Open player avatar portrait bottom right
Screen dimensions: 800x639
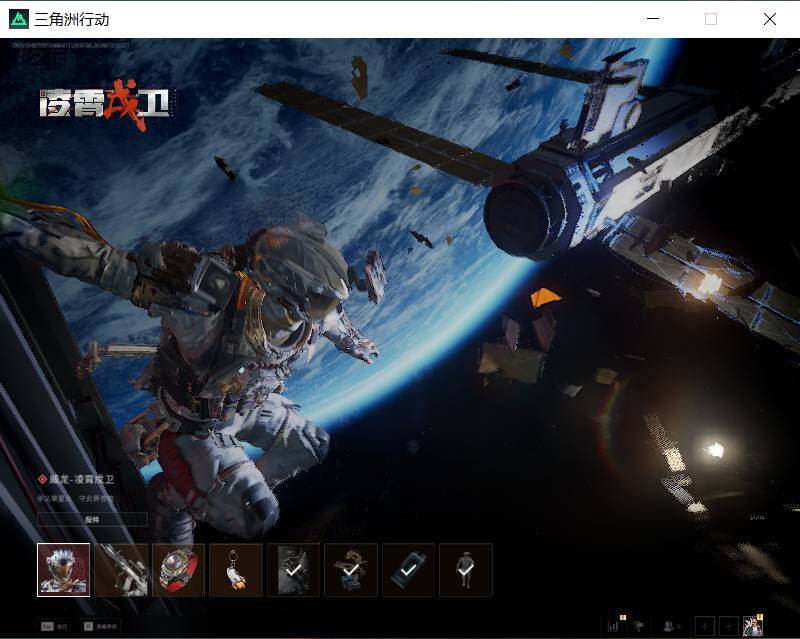click(x=753, y=626)
